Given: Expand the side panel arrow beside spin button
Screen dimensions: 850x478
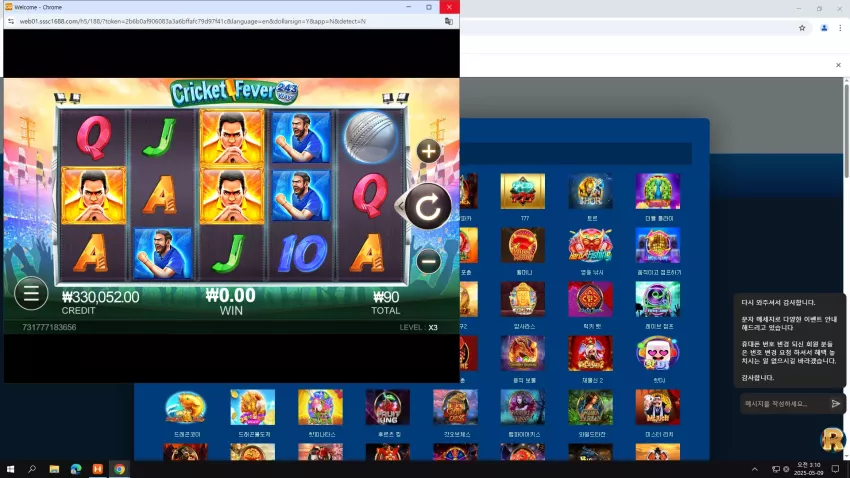Looking at the screenshot, I should tap(400, 206).
